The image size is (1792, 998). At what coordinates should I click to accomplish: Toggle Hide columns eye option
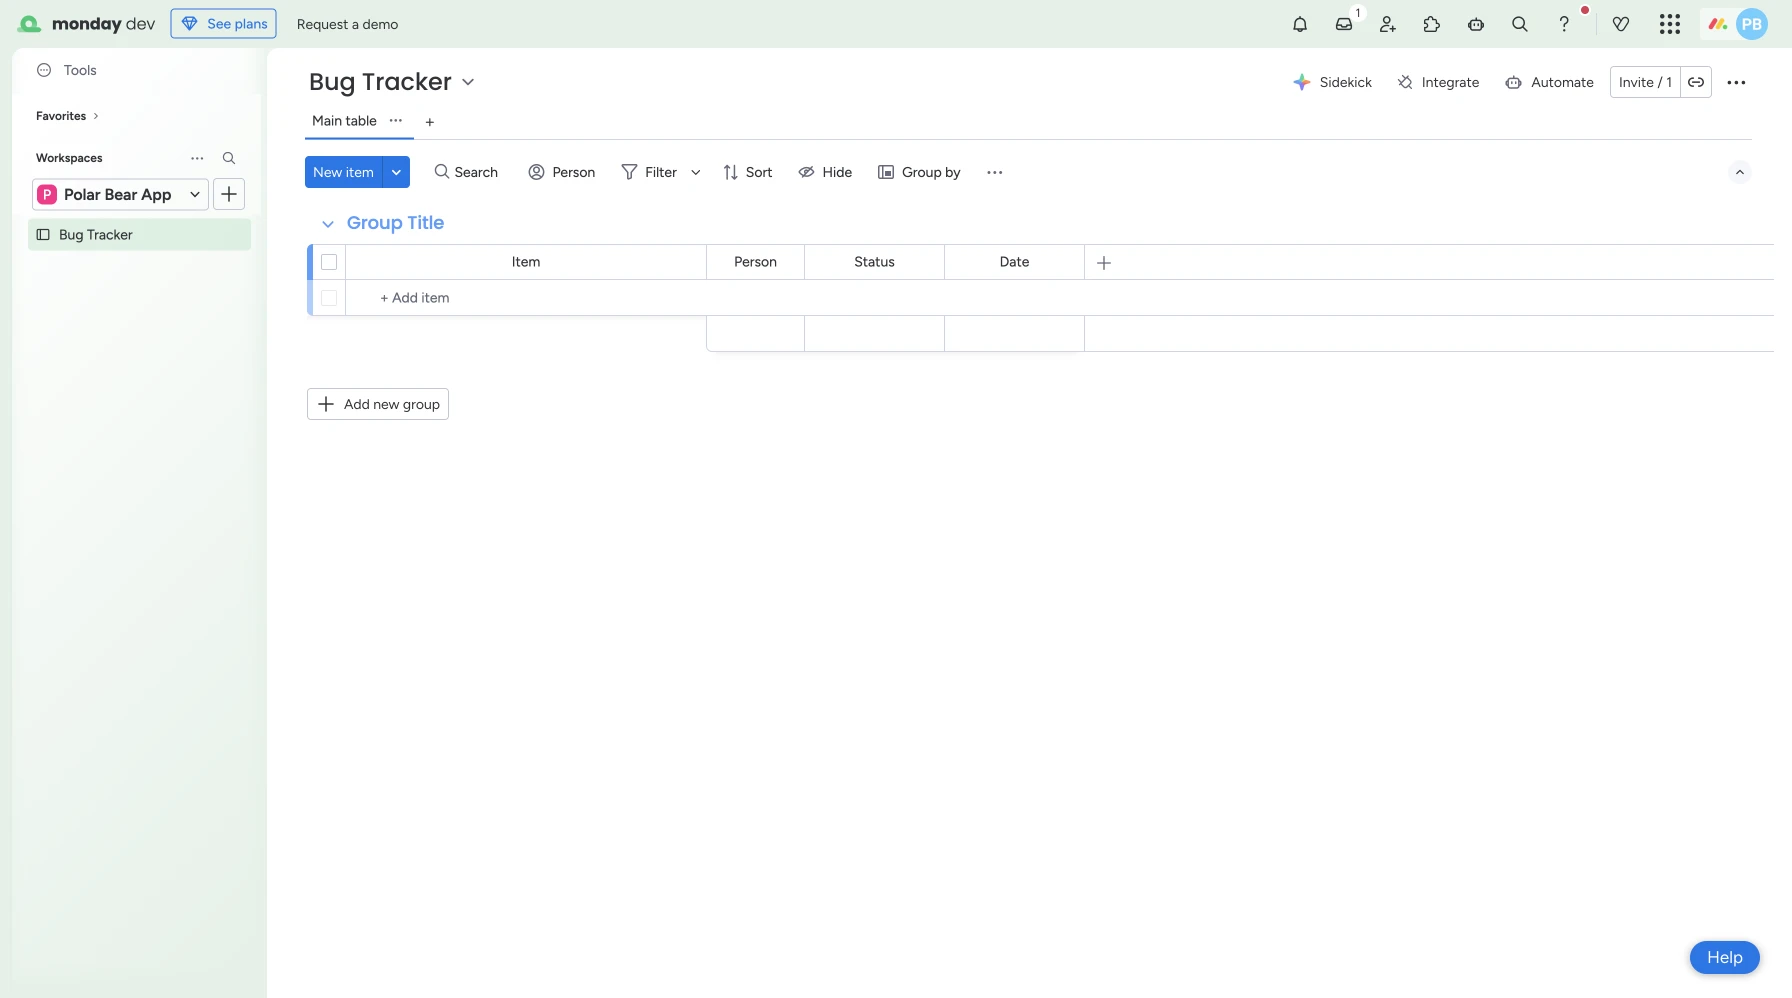[825, 172]
